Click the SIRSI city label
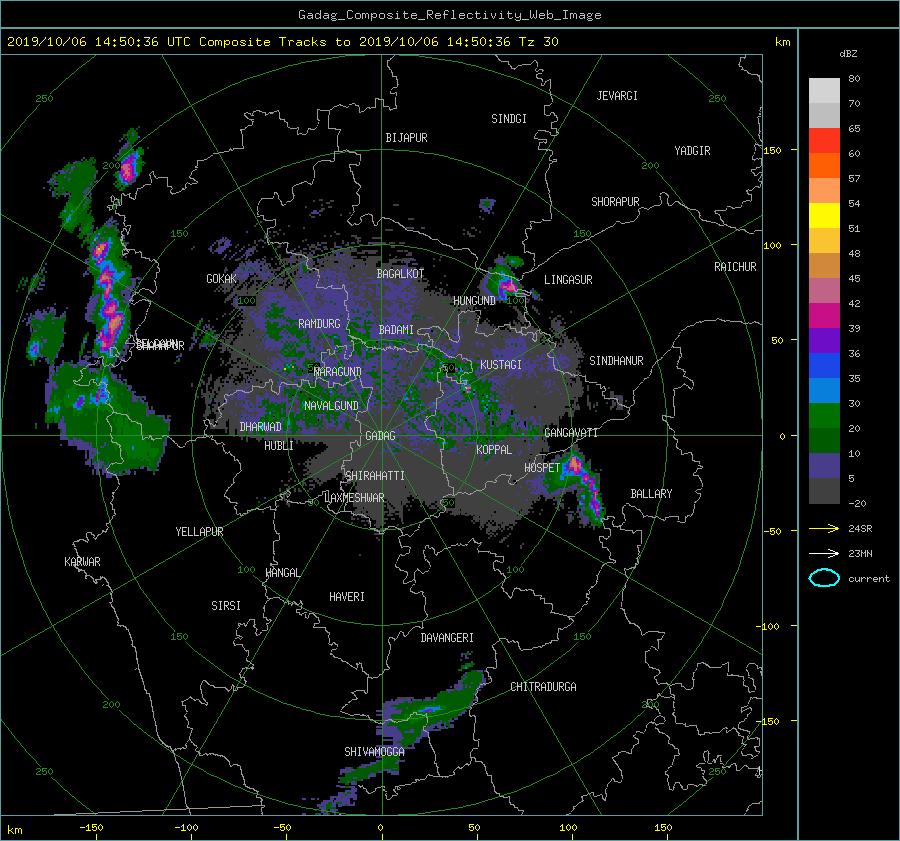Viewport: 900px width, 841px height. click(x=226, y=606)
